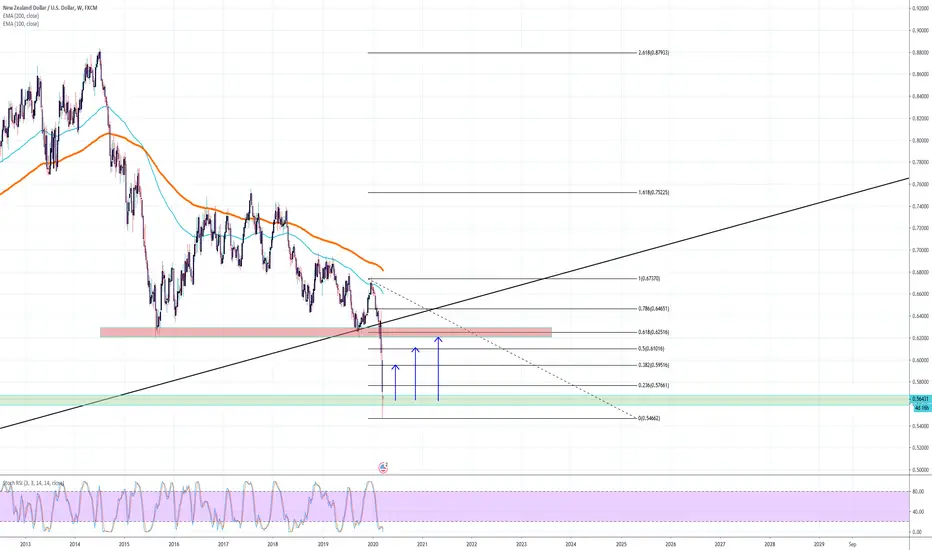Click the 0.64000 price axis label

[921, 316]
